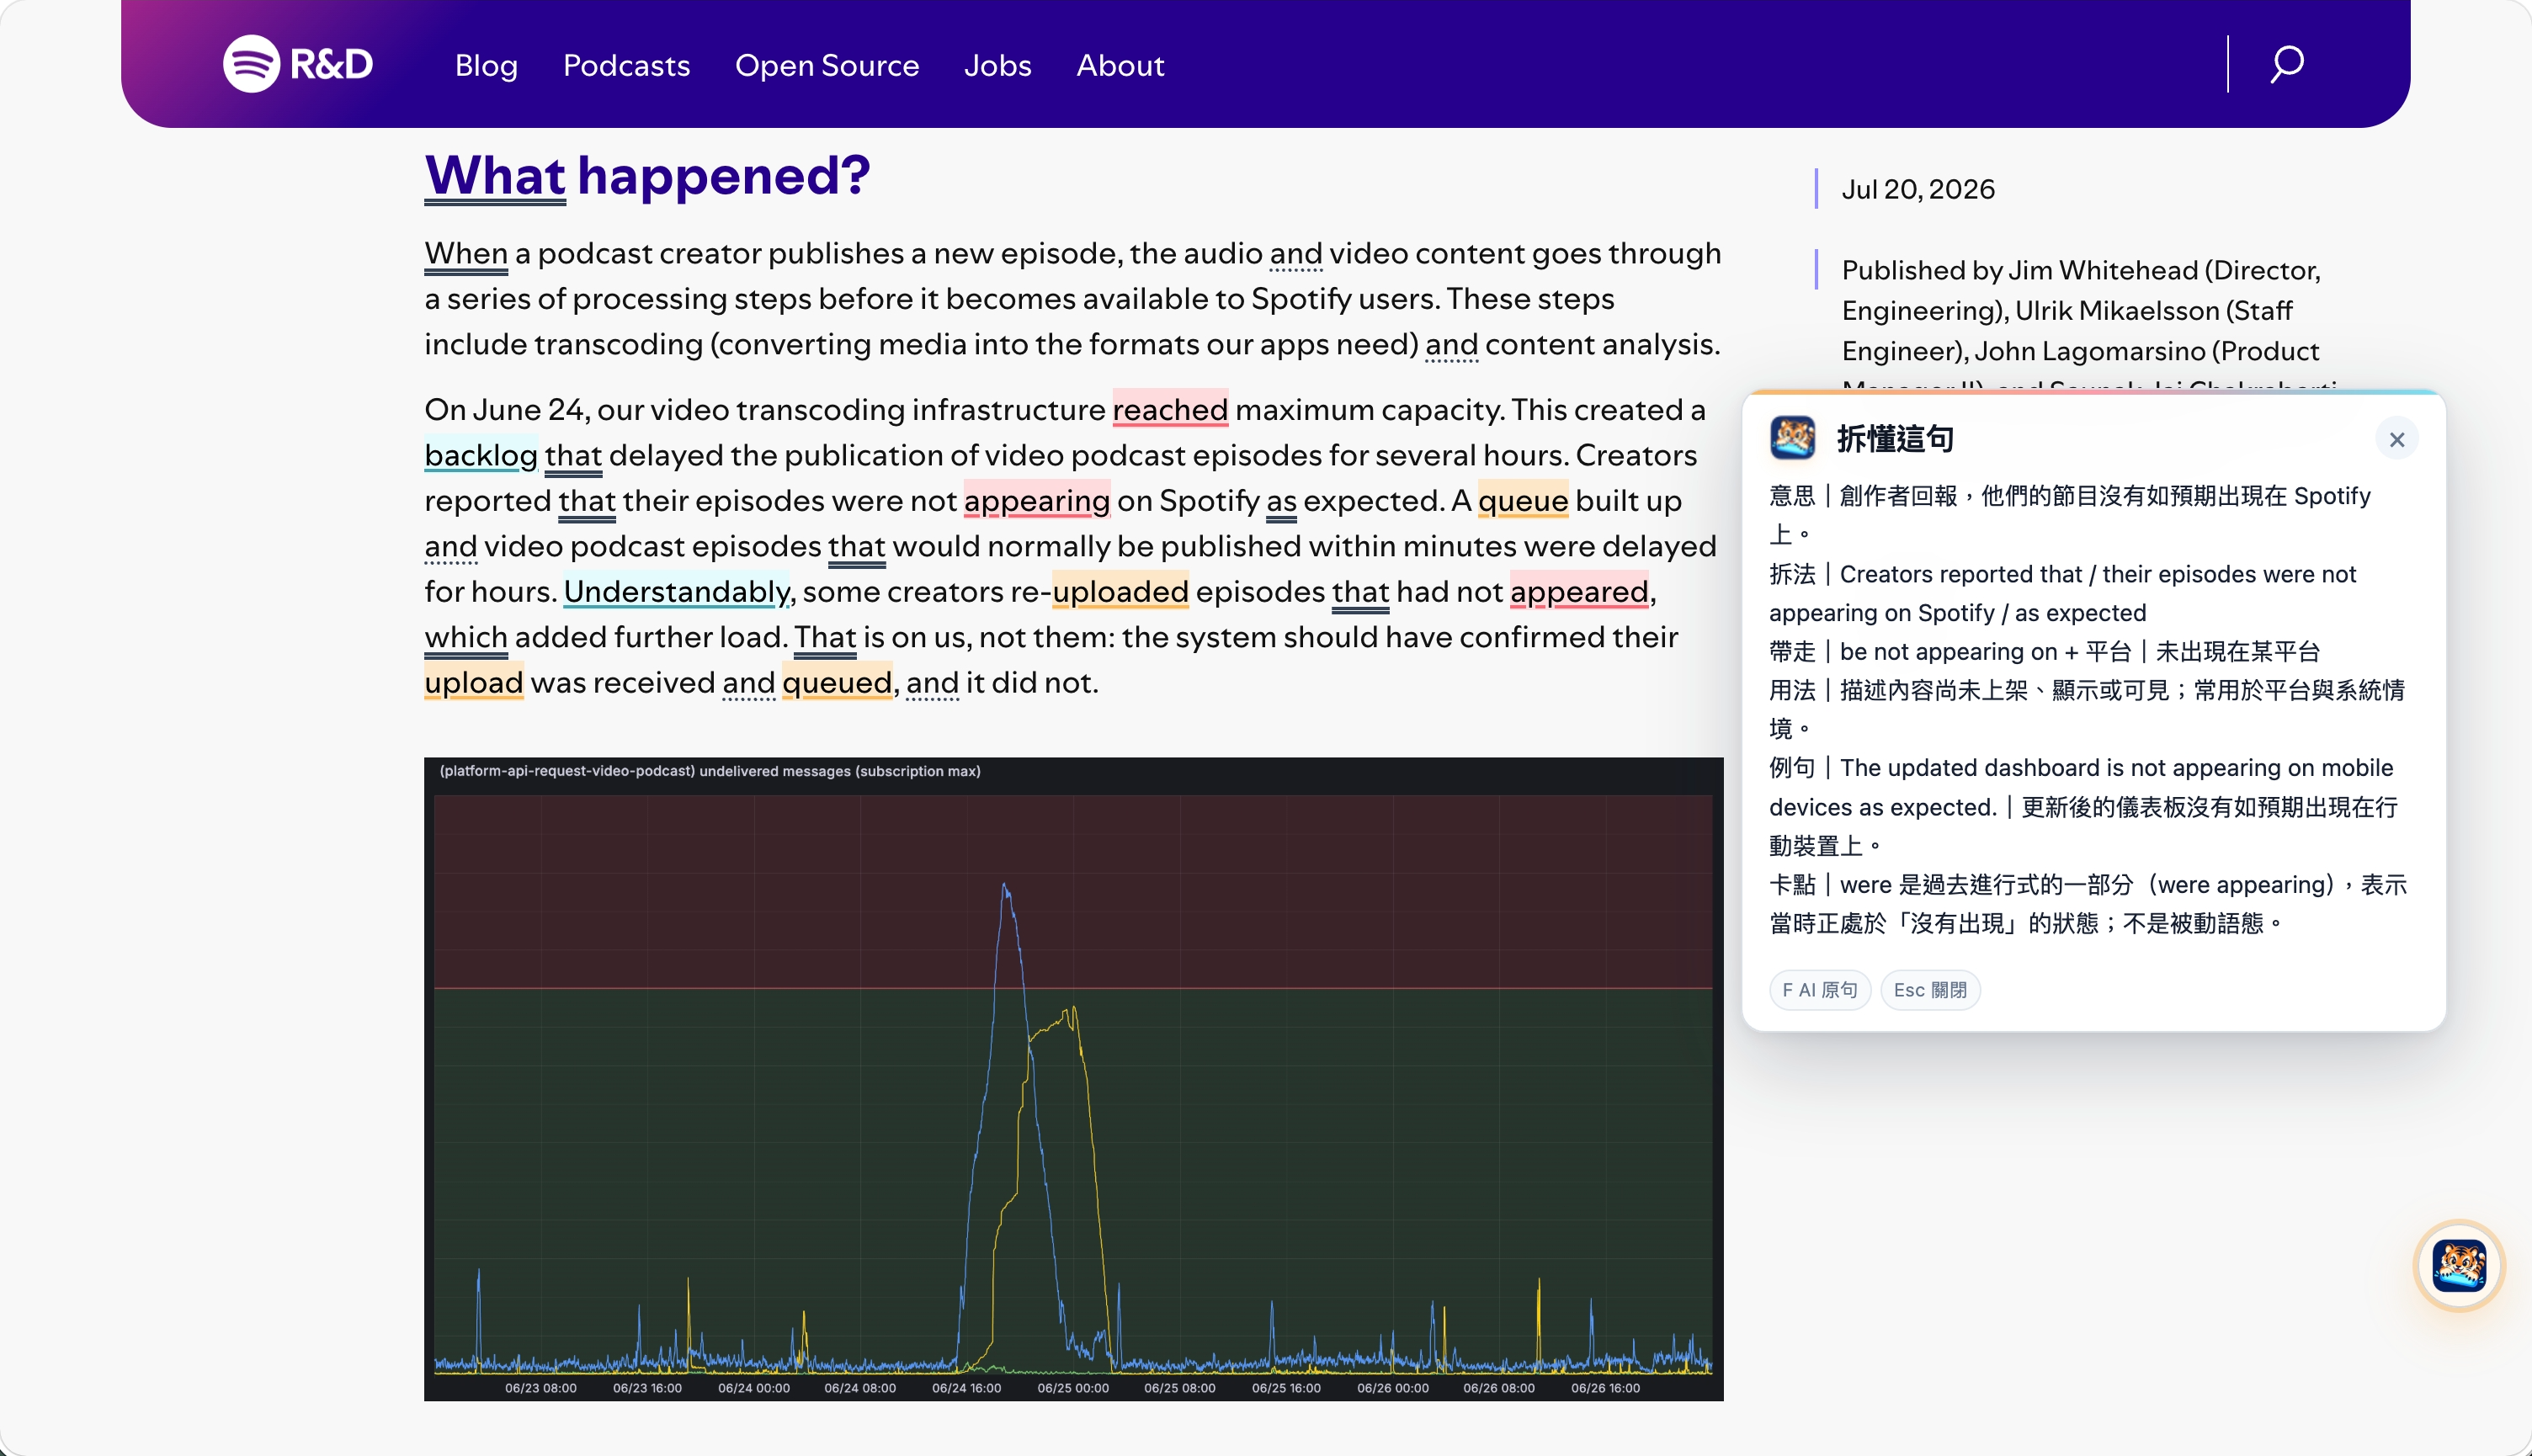The height and width of the screenshot is (1456, 2532).
Task: Click the highlighted word 'reached'
Action: [1170, 410]
